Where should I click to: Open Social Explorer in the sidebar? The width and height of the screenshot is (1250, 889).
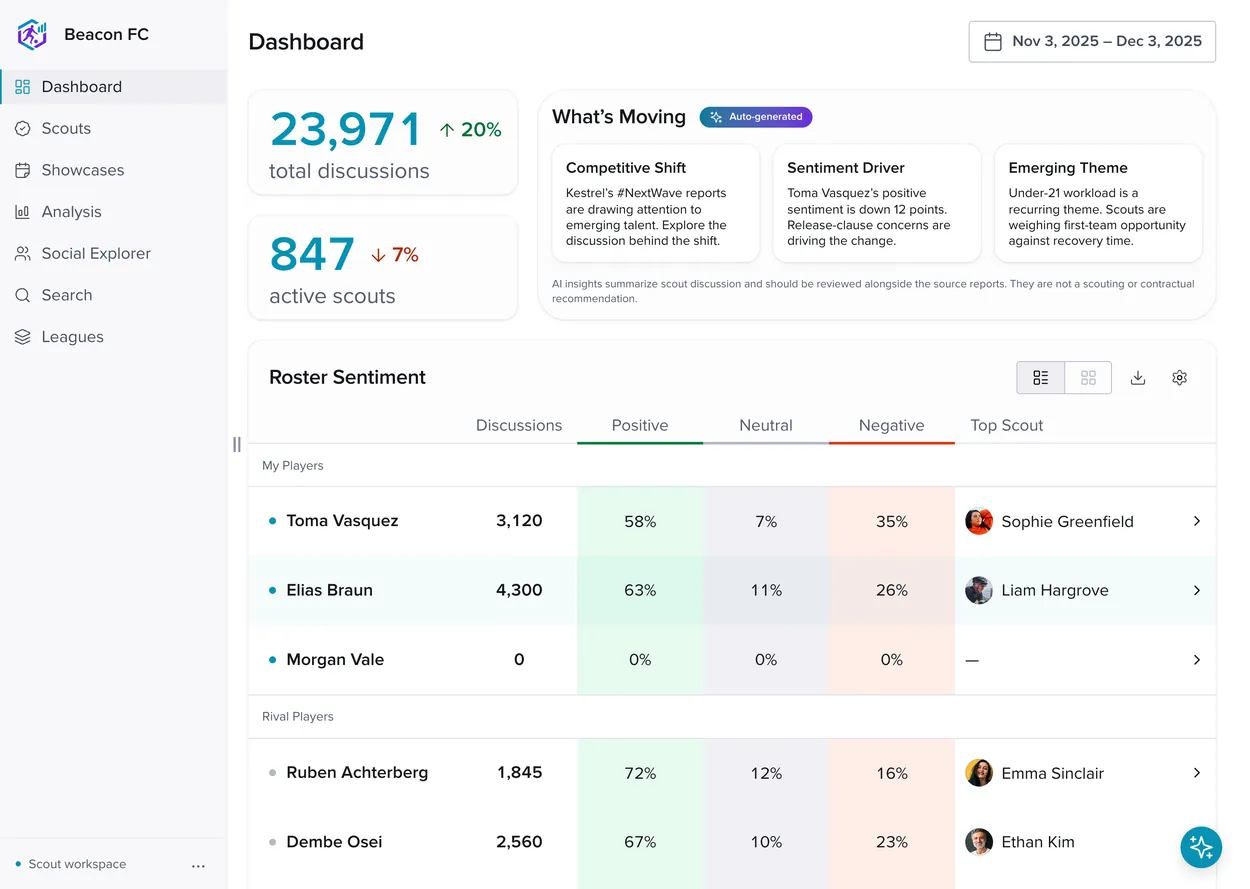114,254
